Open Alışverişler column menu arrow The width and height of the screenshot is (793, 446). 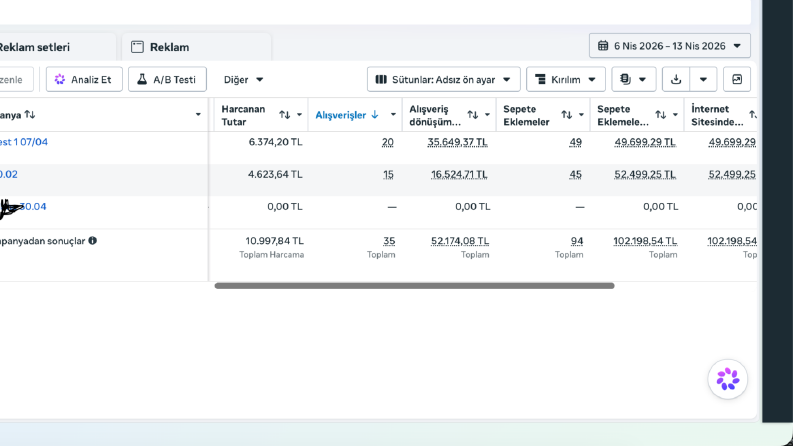tap(393, 115)
